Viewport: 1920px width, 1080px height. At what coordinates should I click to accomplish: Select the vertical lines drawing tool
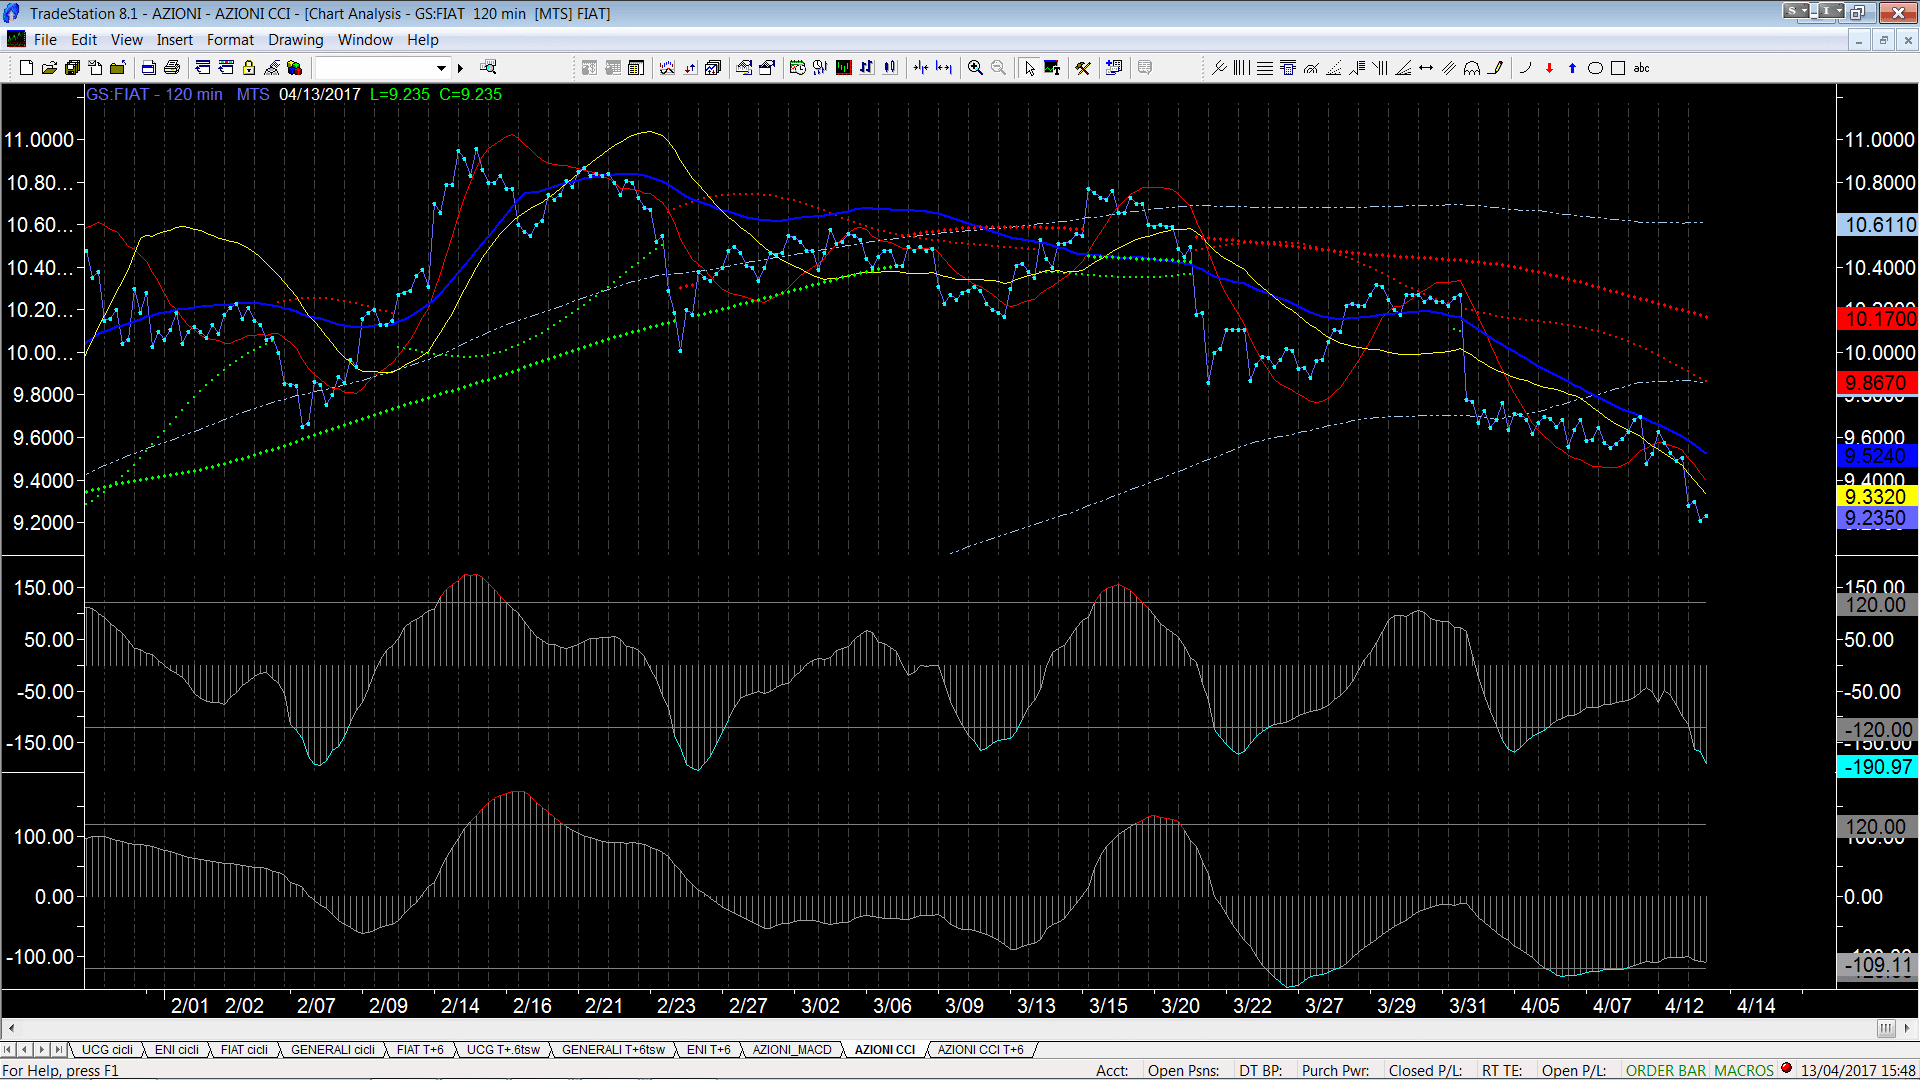1242,68
